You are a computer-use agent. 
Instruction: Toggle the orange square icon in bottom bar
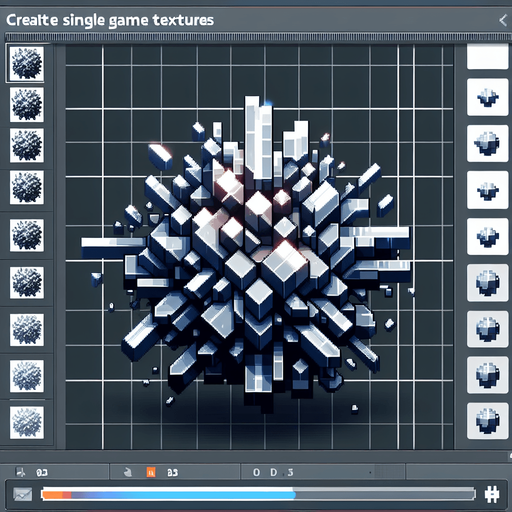(x=151, y=472)
